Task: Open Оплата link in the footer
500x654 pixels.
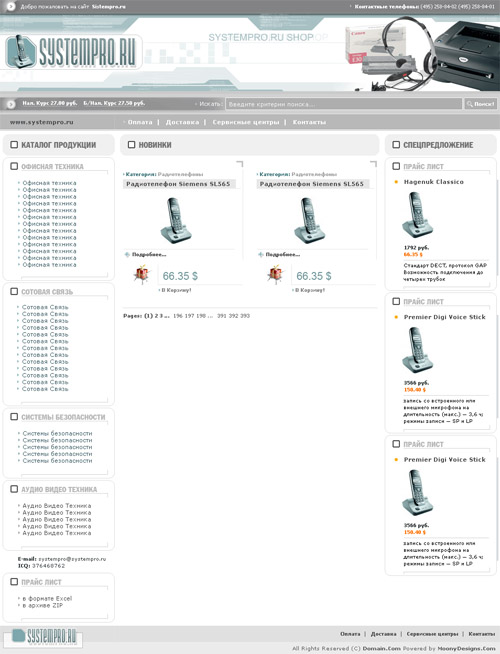Action: click(350, 634)
